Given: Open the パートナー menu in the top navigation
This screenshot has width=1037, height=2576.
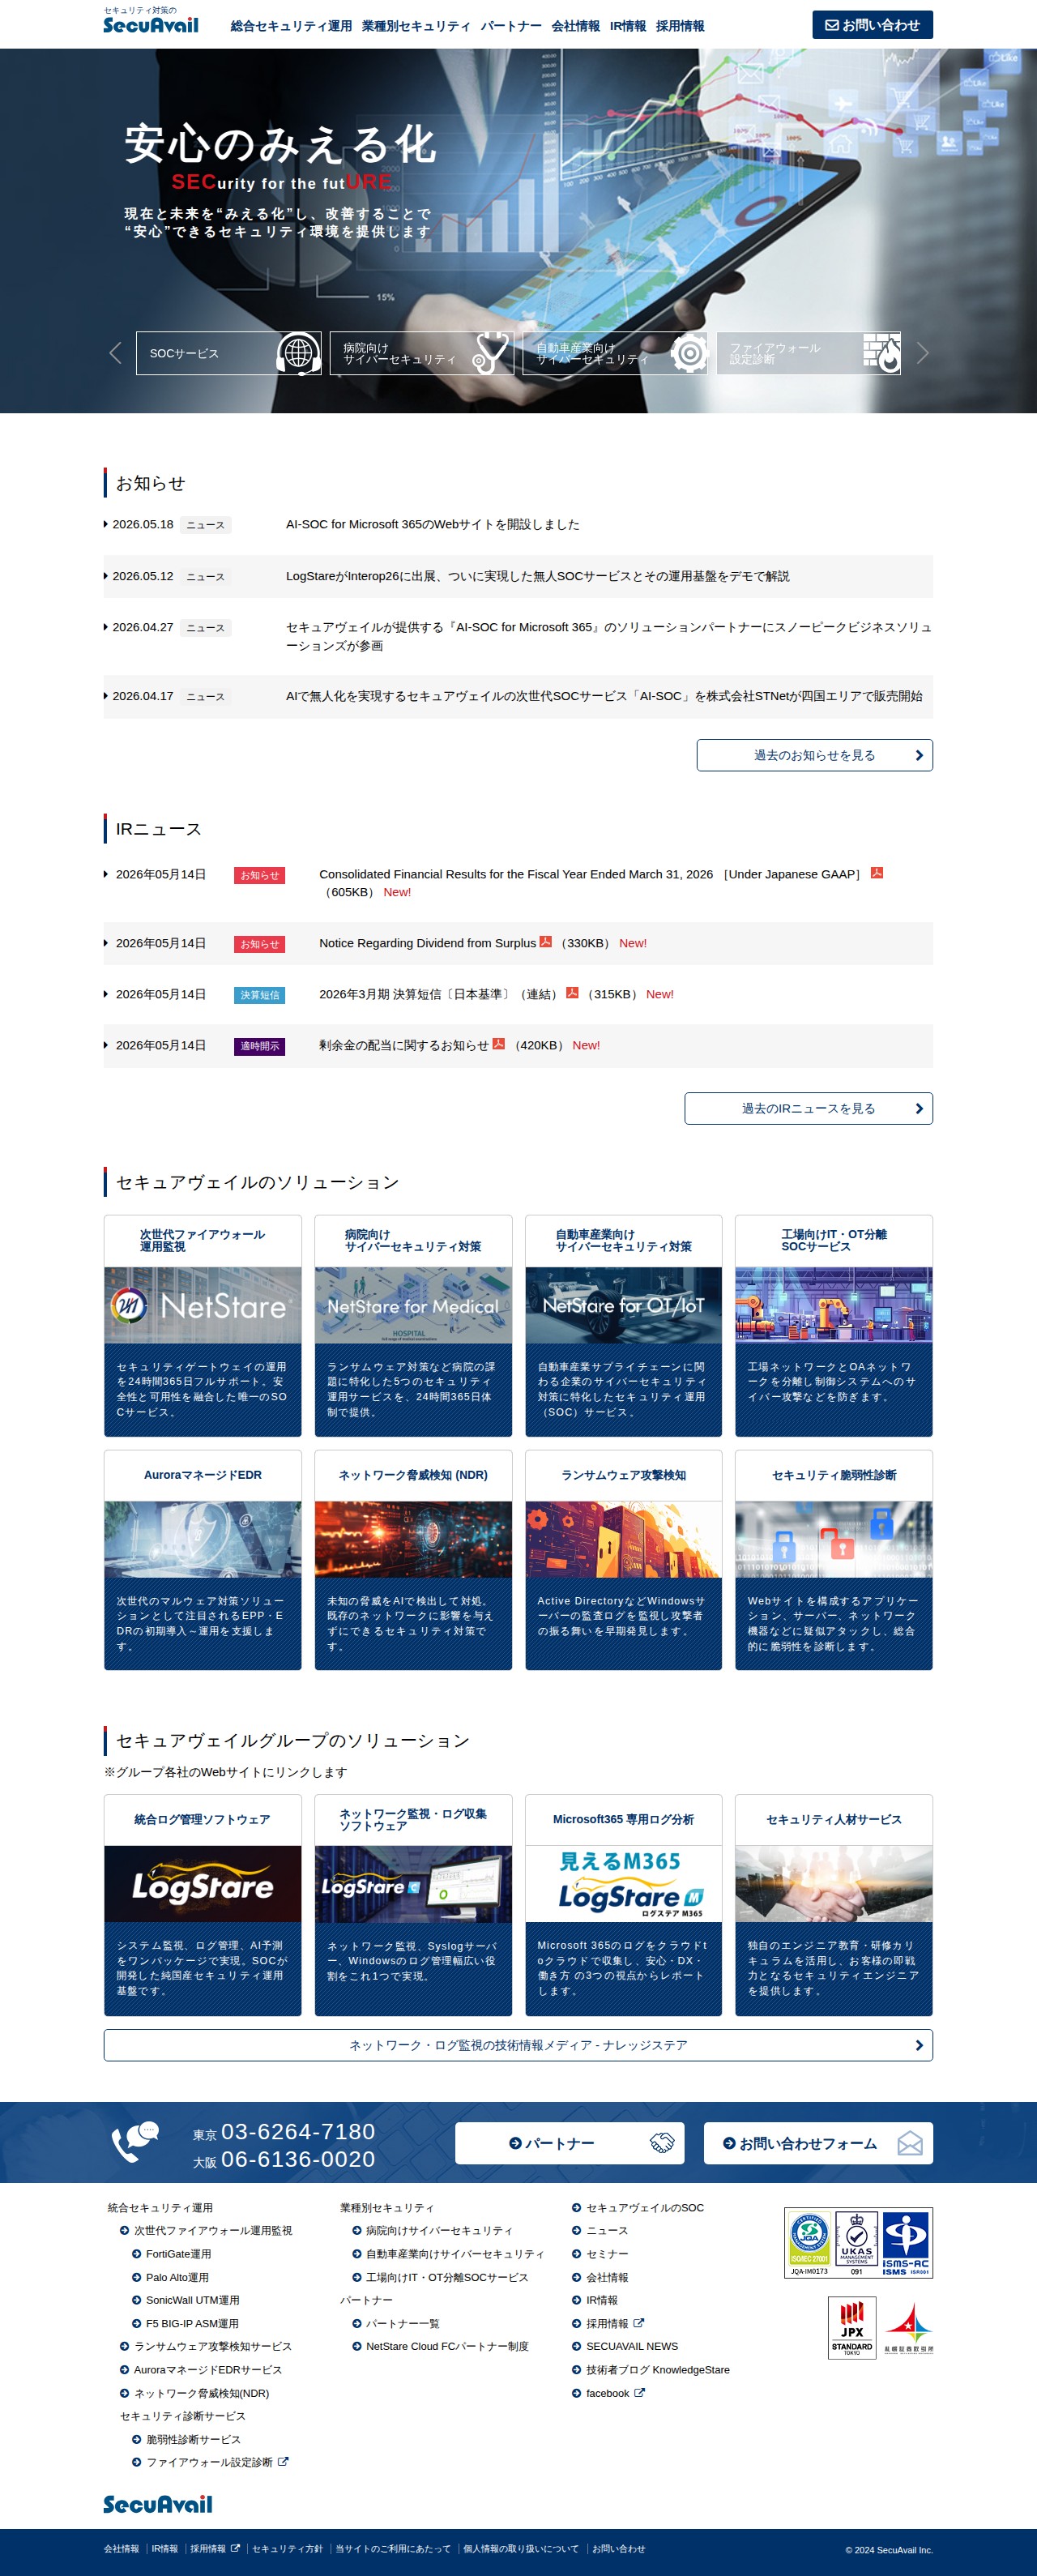Looking at the screenshot, I should coord(511,26).
